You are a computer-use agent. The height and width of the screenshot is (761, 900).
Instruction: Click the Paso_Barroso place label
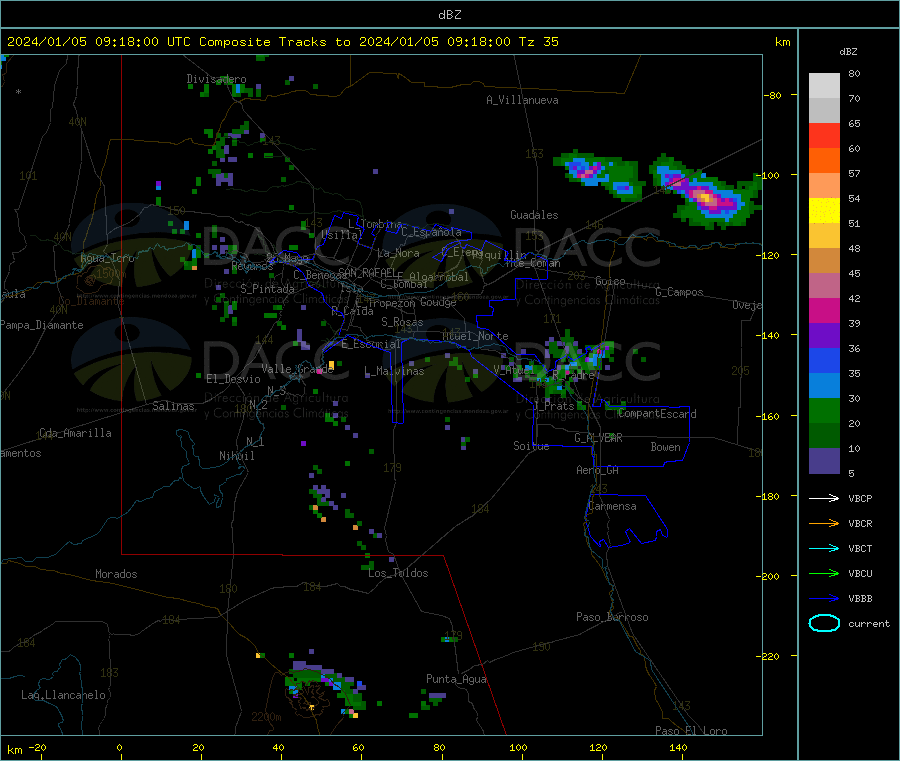click(612, 617)
